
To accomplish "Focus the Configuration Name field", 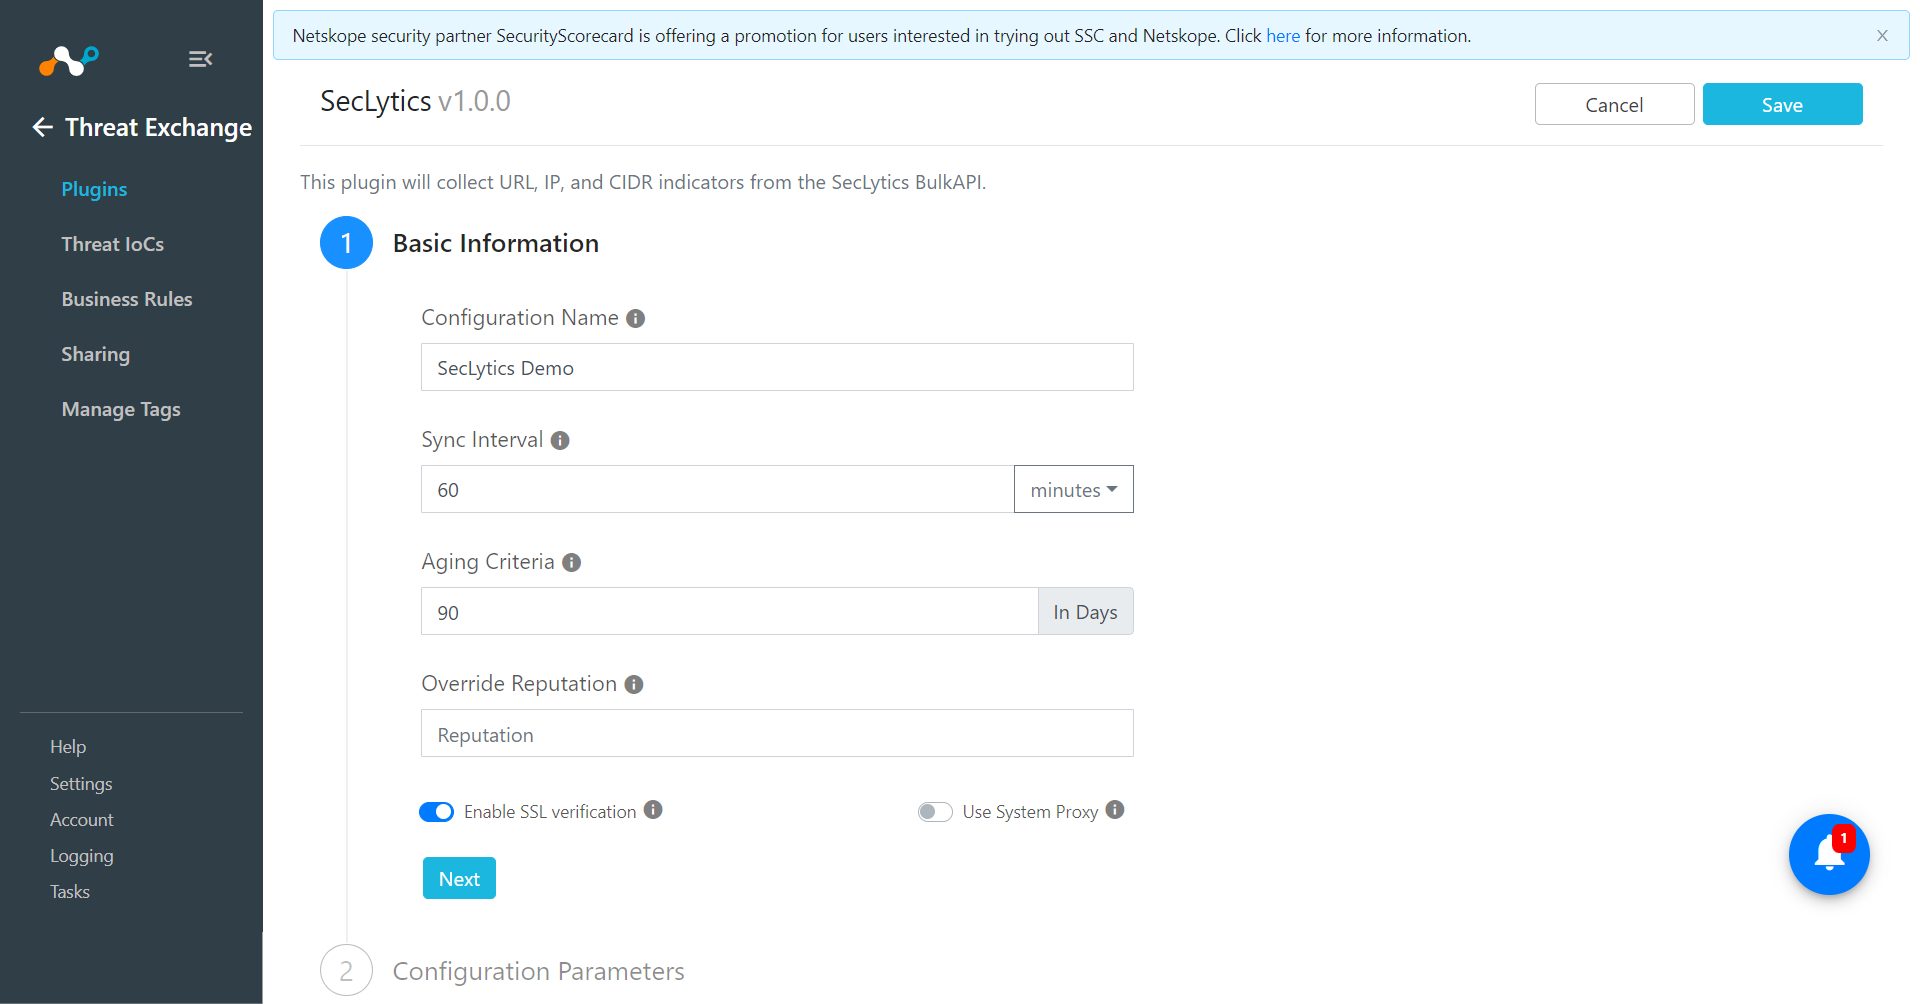I will [777, 367].
